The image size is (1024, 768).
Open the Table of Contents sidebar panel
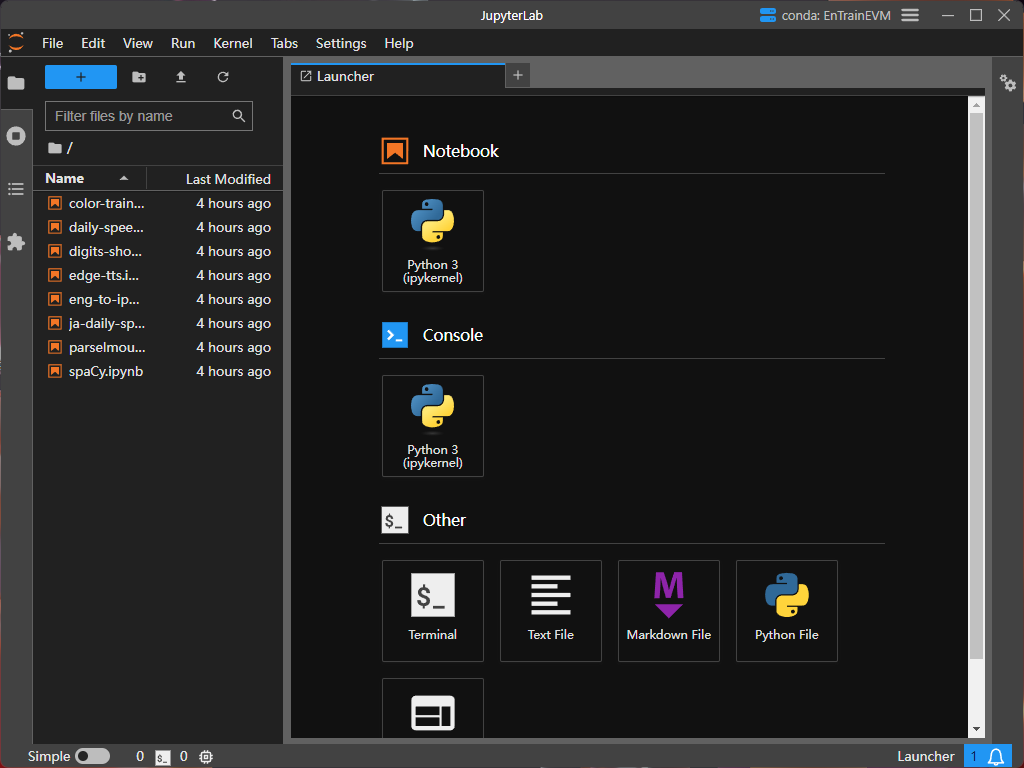16,189
